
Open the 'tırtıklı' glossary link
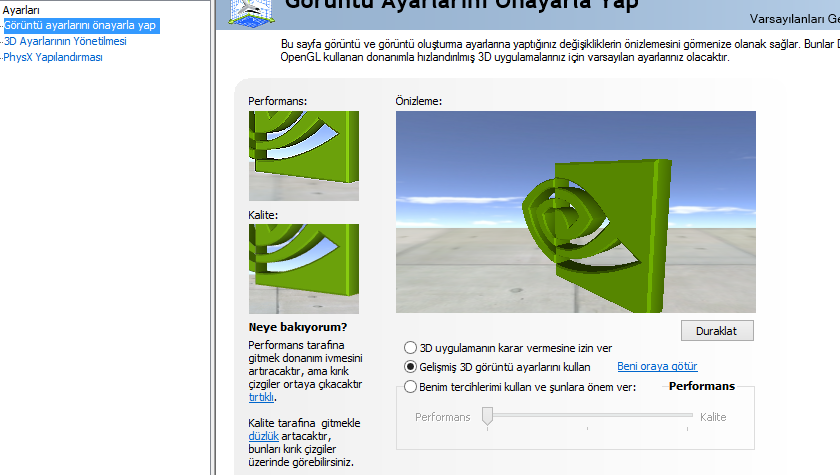261,397
